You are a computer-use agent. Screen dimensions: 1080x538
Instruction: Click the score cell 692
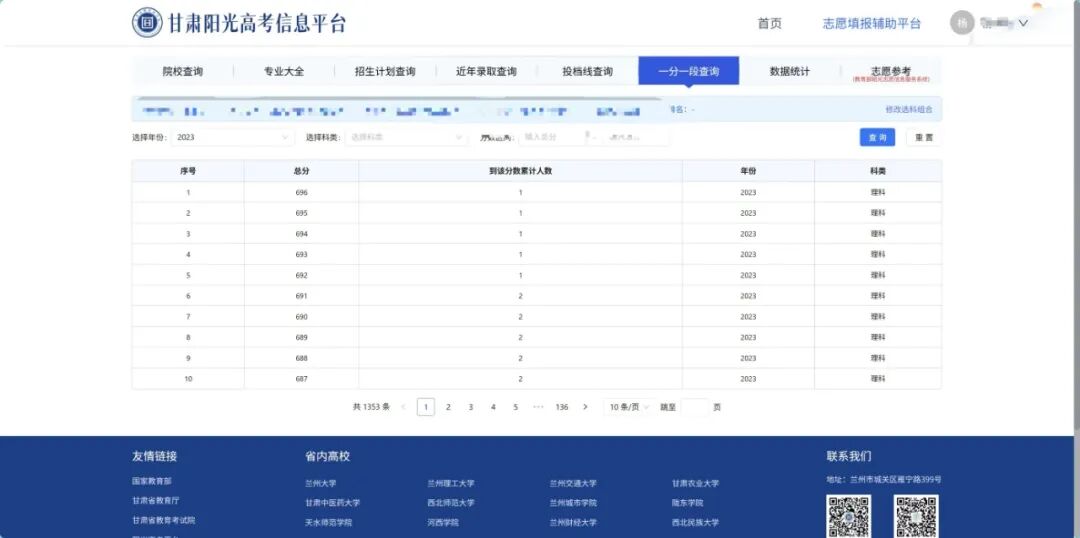click(x=301, y=275)
